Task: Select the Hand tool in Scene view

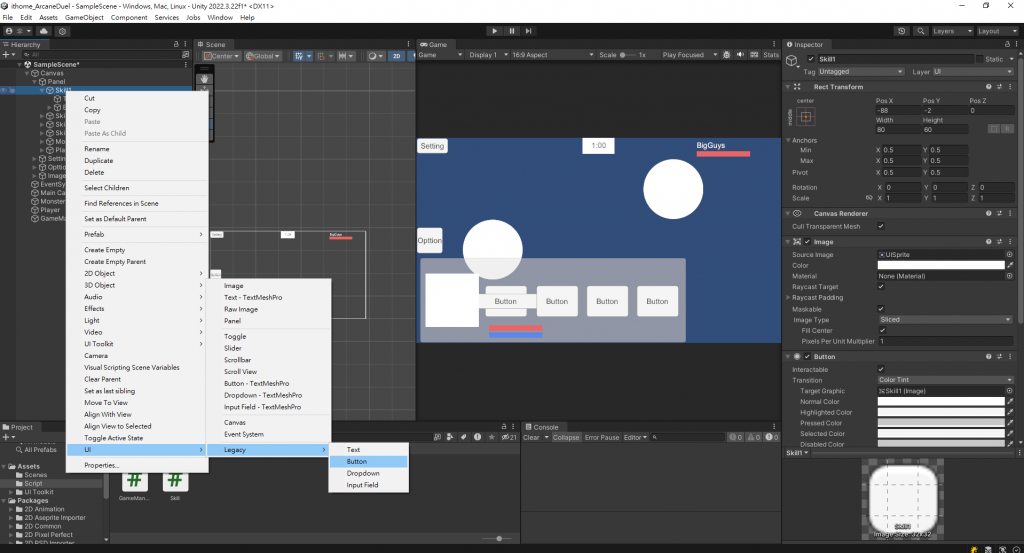Action: point(204,78)
